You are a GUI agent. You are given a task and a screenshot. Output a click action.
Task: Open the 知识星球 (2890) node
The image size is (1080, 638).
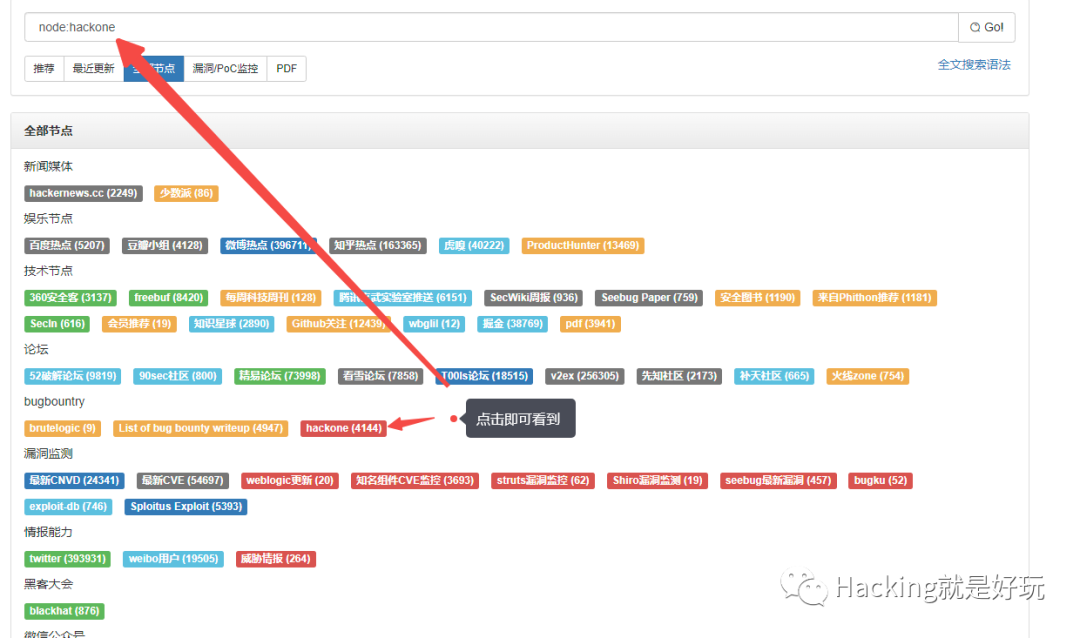(231, 325)
